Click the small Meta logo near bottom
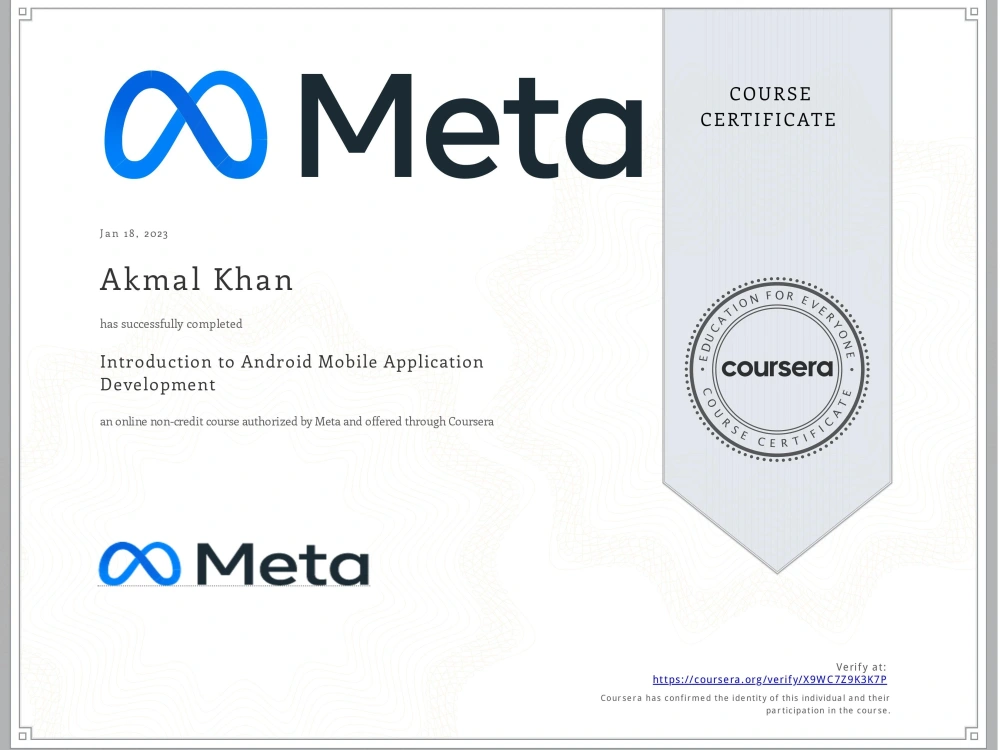1000x750 pixels. tap(234, 564)
